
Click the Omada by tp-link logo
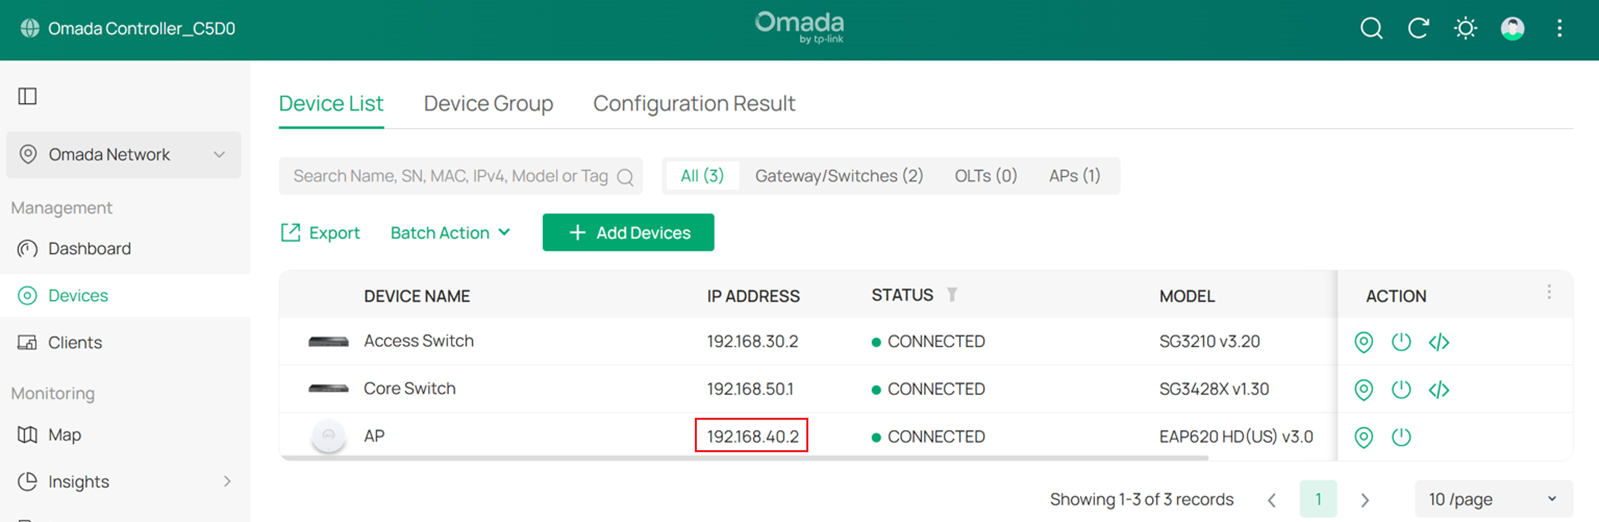click(799, 27)
